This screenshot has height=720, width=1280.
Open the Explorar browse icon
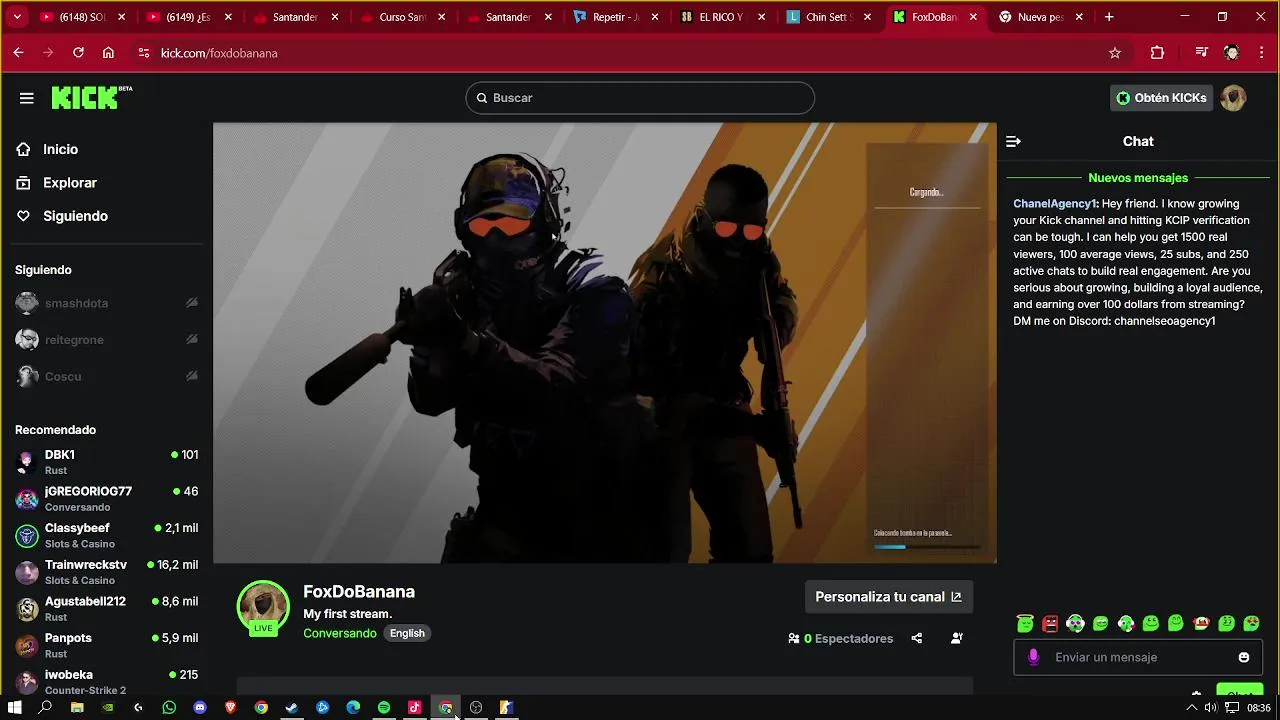click(x=24, y=183)
